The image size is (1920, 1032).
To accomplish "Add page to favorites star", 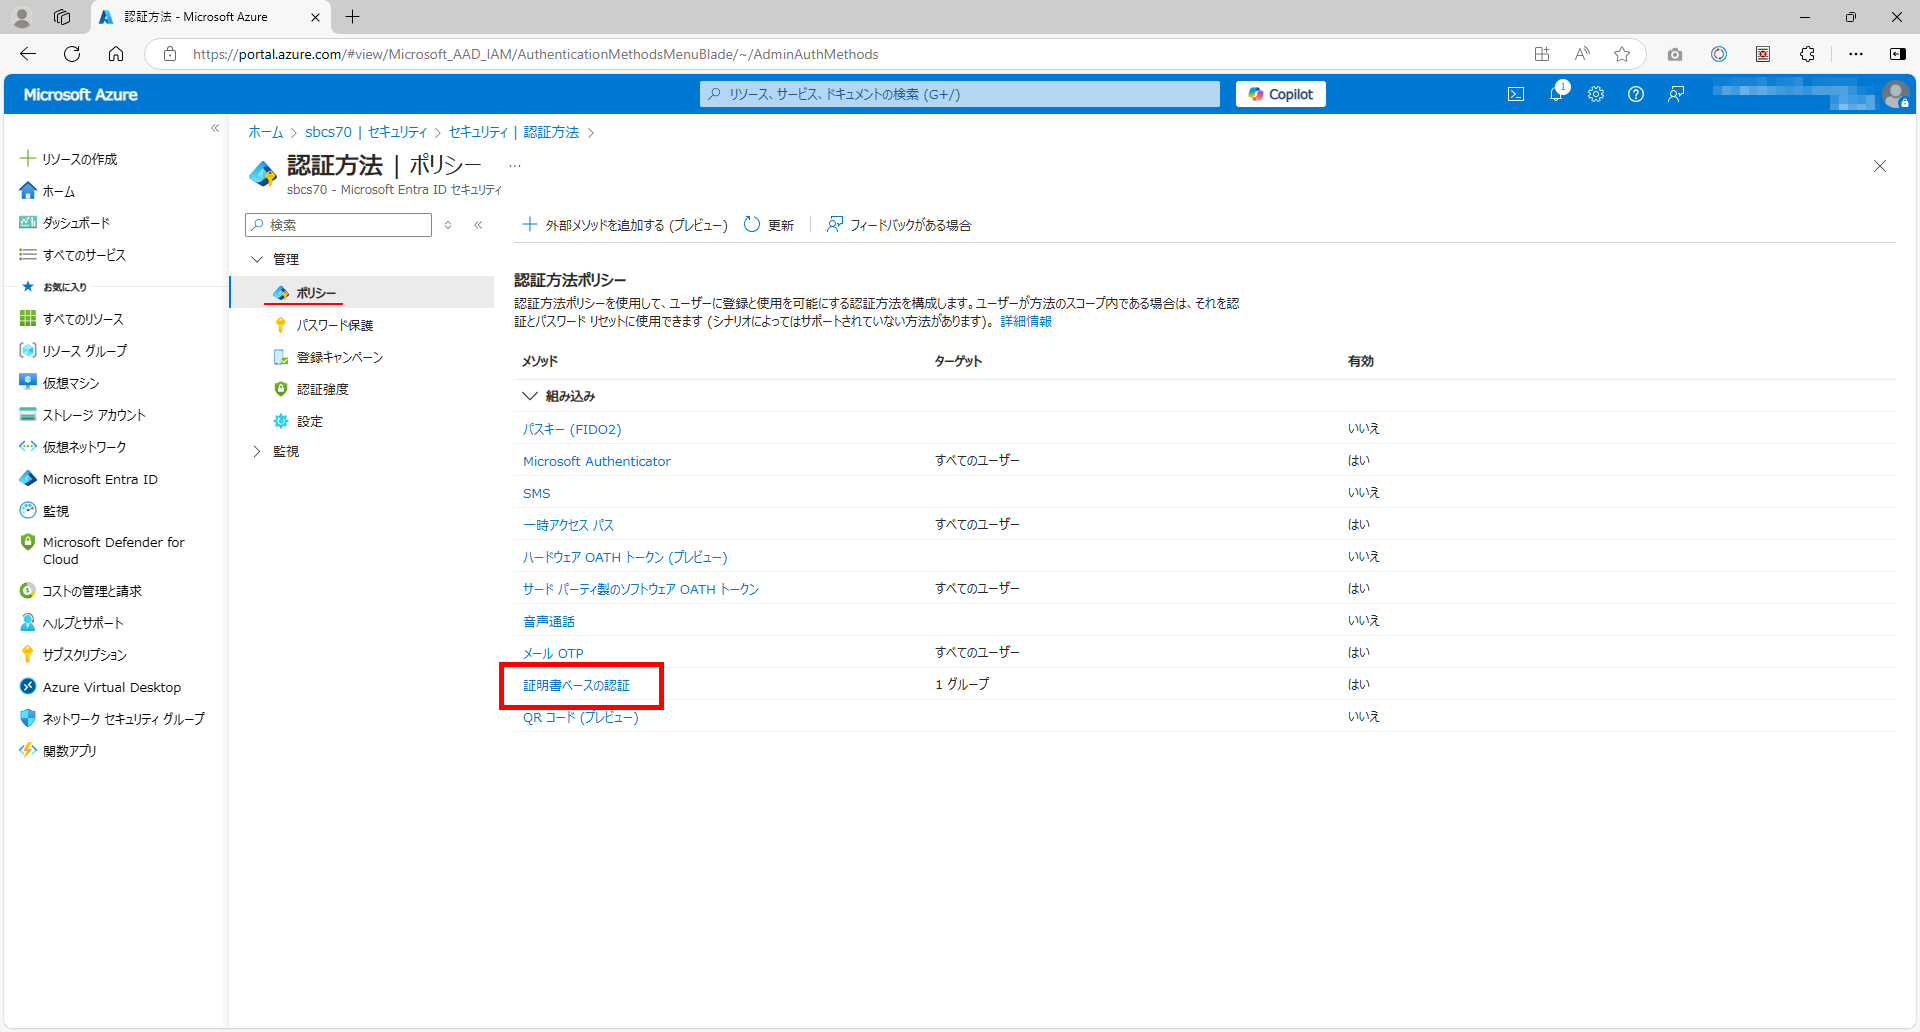I will pyautogui.click(x=1622, y=54).
